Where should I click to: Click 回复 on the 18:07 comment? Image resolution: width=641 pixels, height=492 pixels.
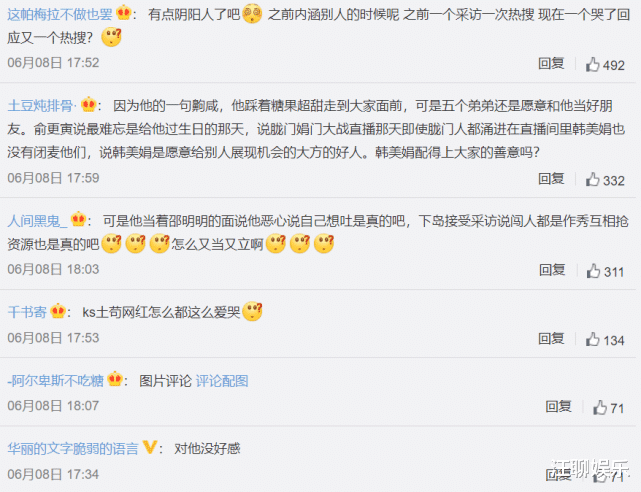coord(558,406)
